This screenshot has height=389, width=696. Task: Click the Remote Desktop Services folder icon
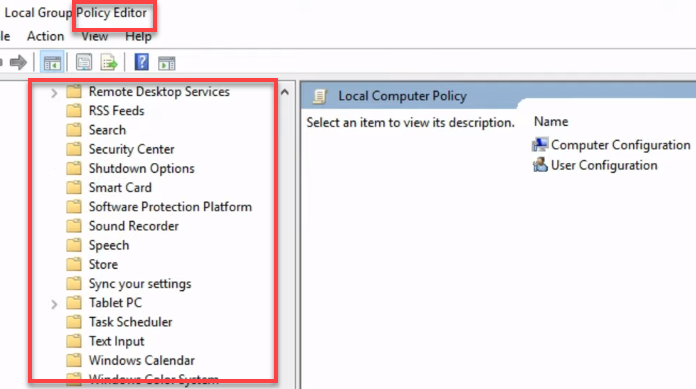[x=74, y=91]
